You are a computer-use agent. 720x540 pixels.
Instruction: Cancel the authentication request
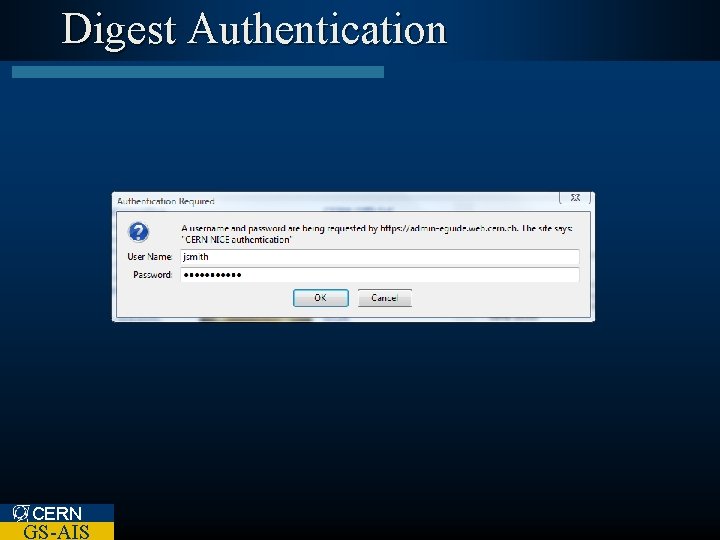(x=384, y=298)
